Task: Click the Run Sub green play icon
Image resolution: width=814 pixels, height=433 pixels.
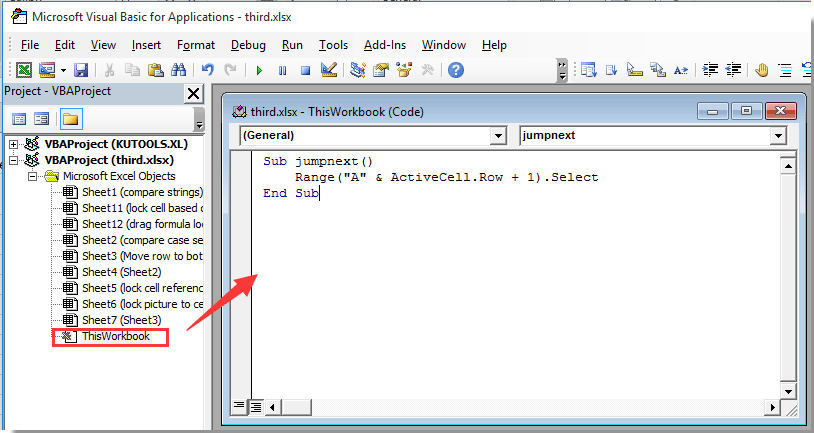Action: [x=259, y=70]
